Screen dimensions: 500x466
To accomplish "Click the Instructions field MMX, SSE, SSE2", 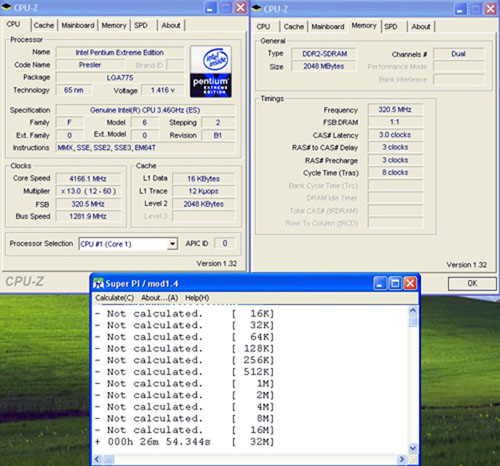I will click(x=145, y=148).
